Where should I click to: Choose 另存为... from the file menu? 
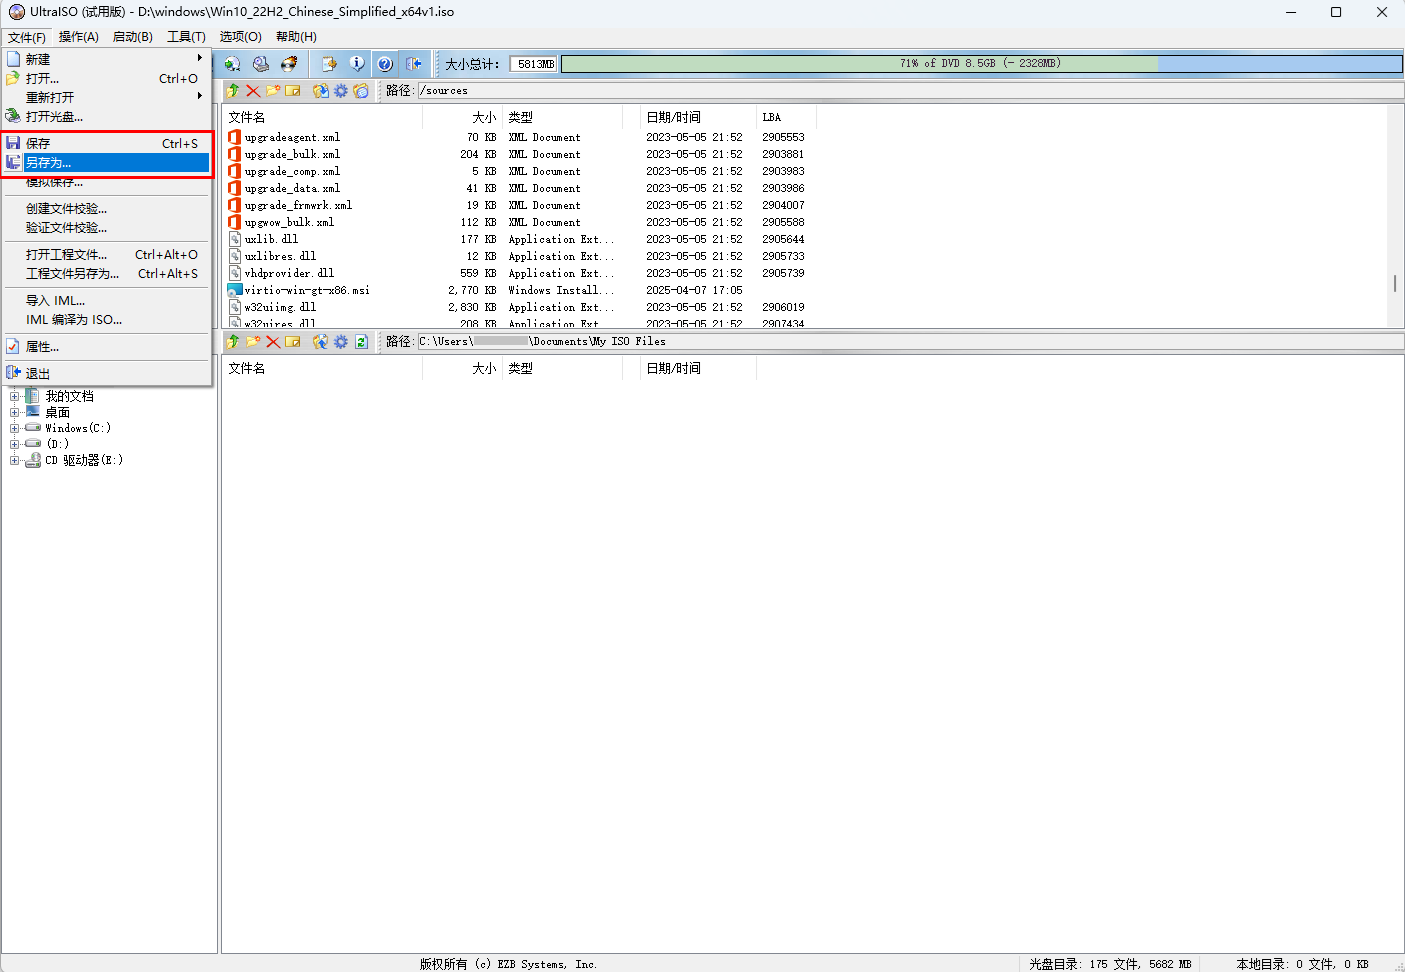(106, 162)
